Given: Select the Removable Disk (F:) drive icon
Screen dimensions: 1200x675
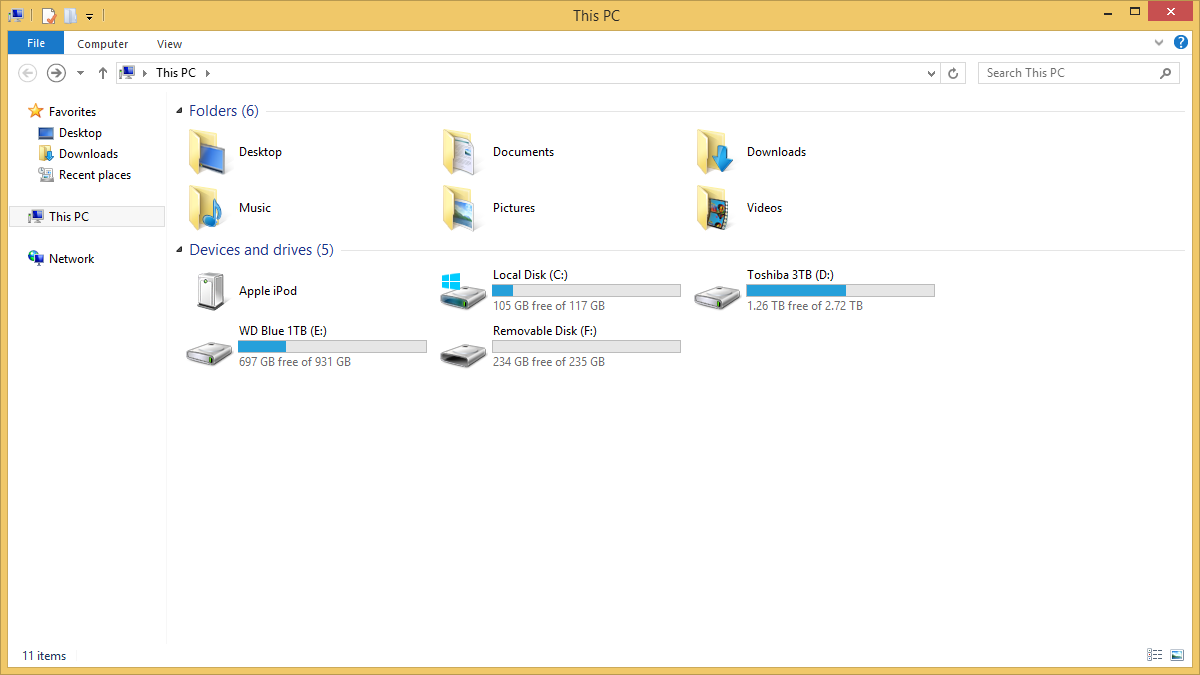Looking at the screenshot, I should (x=463, y=351).
